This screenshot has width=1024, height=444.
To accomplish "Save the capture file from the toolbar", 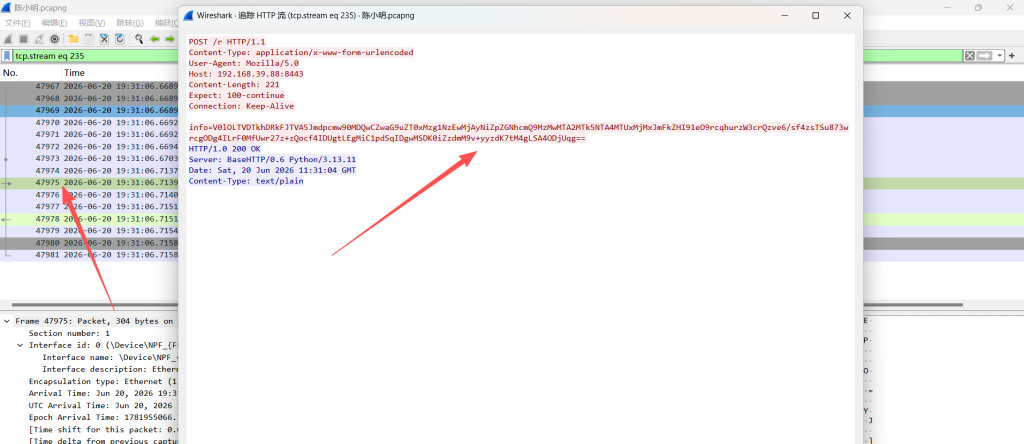I will click(x=89, y=39).
